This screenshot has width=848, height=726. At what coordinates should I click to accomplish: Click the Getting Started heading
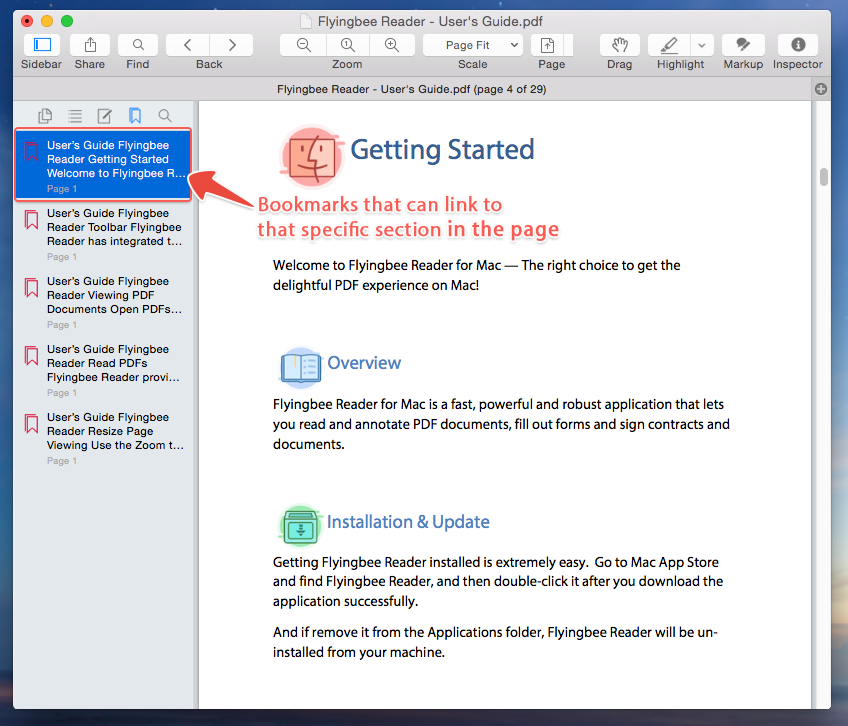pyautogui.click(x=442, y=150)
